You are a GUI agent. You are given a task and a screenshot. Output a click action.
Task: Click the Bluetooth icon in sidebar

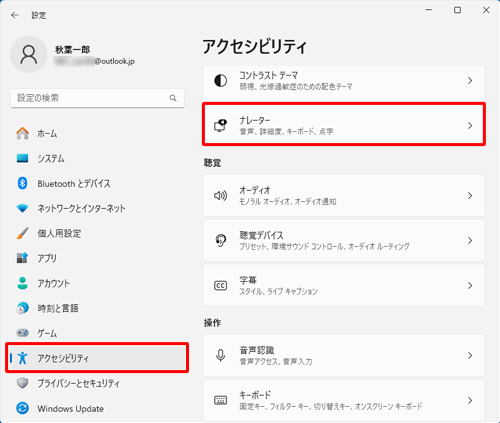click(x=22, y=183)
